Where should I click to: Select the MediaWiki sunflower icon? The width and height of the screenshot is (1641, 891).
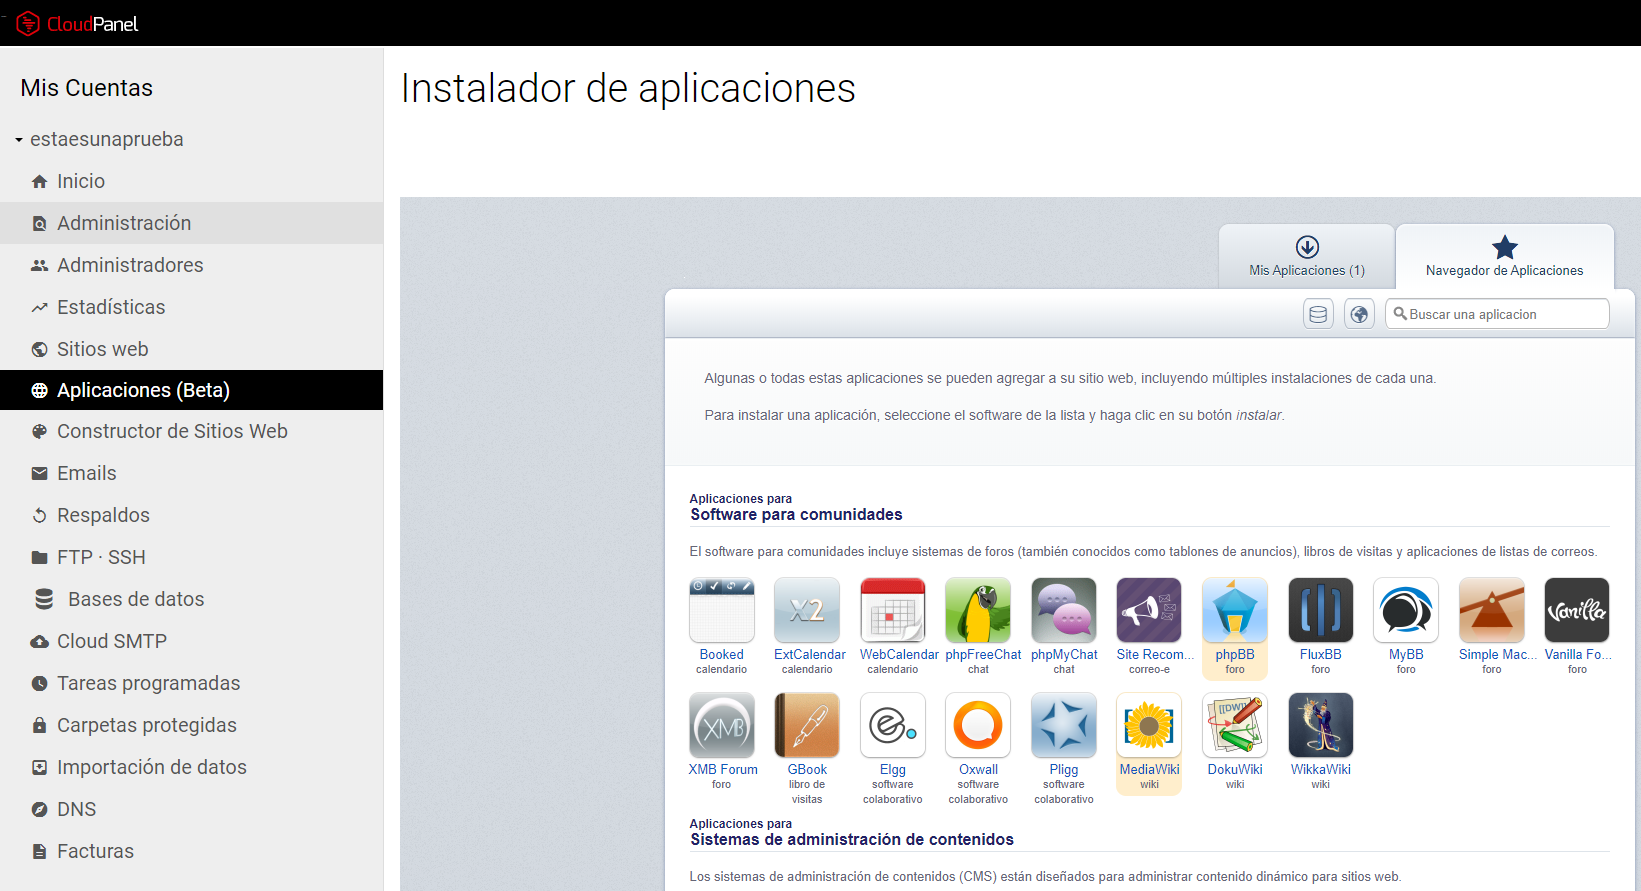coord(1149,725)
